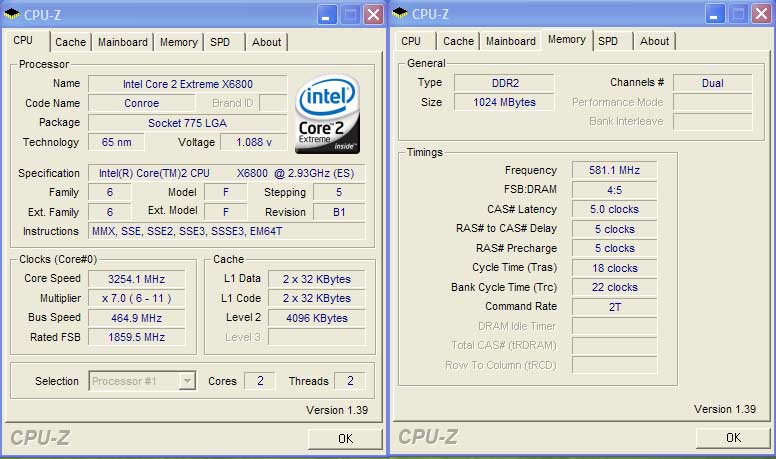Click the Core Speed value '3254.1 MHz'

(137, 279)
